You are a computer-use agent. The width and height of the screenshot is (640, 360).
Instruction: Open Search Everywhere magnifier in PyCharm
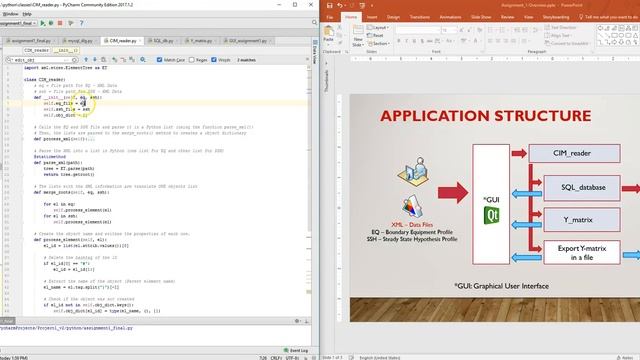(314, 23)
